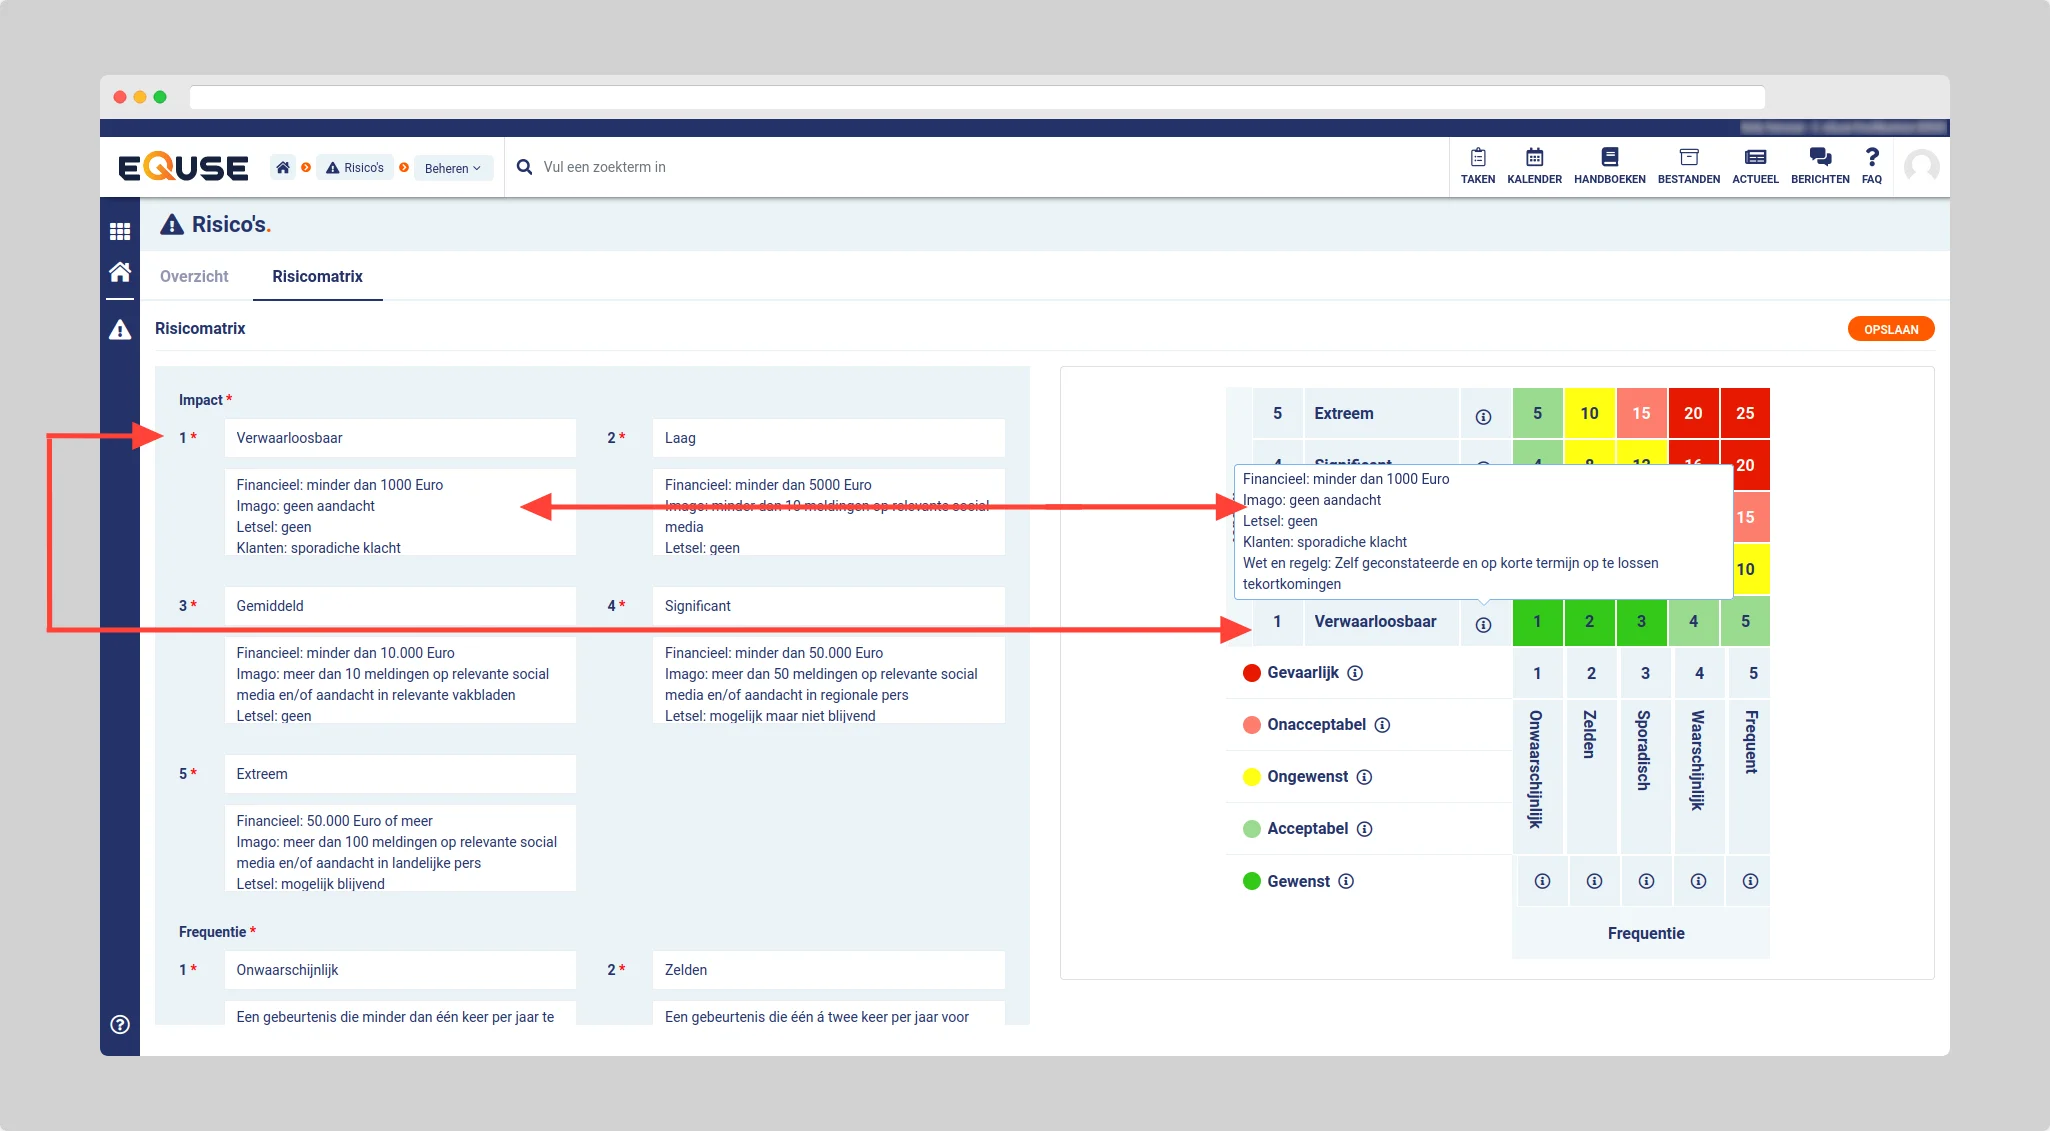Switch to the Overzicht tab
The height and width of the screenshot is (1131, 2050).
click(194, 276)
